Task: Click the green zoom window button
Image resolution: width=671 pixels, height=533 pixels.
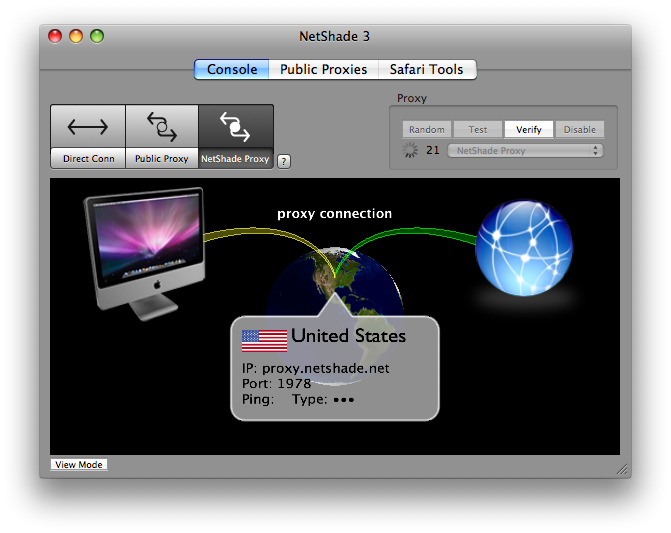Action: point(97,36)
